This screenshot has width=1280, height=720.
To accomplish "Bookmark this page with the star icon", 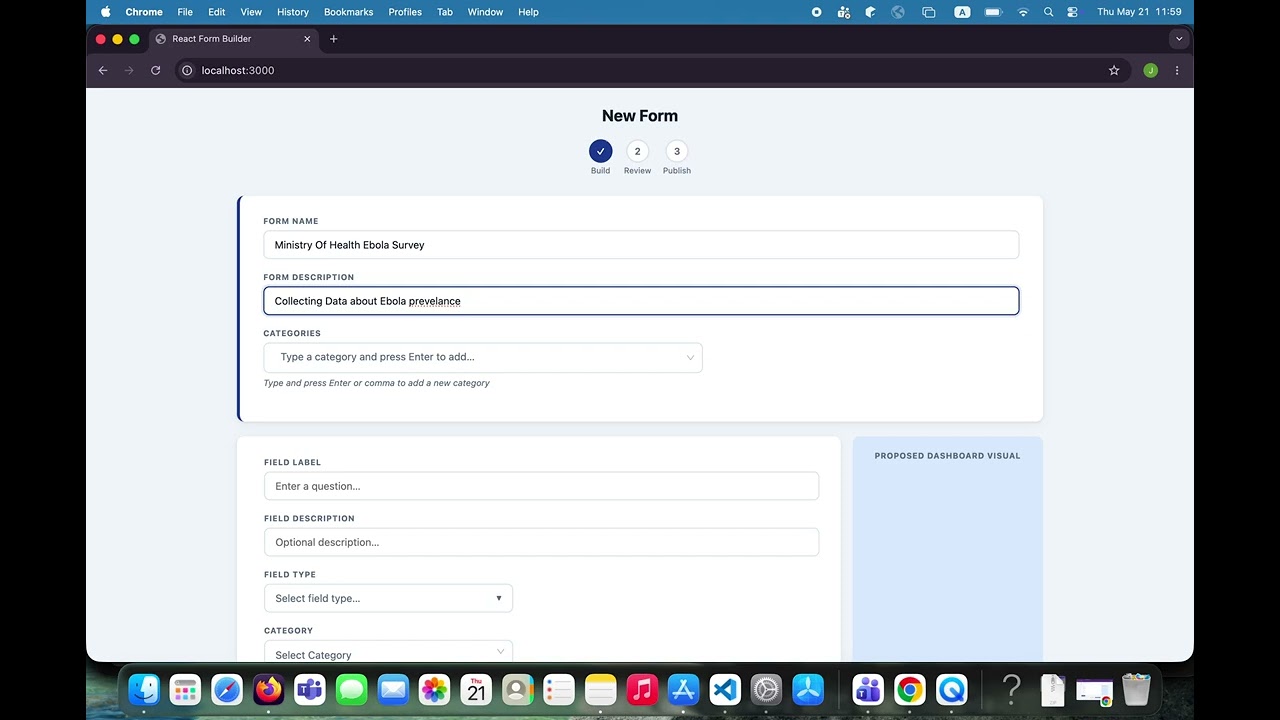I will click(1114, 70).
